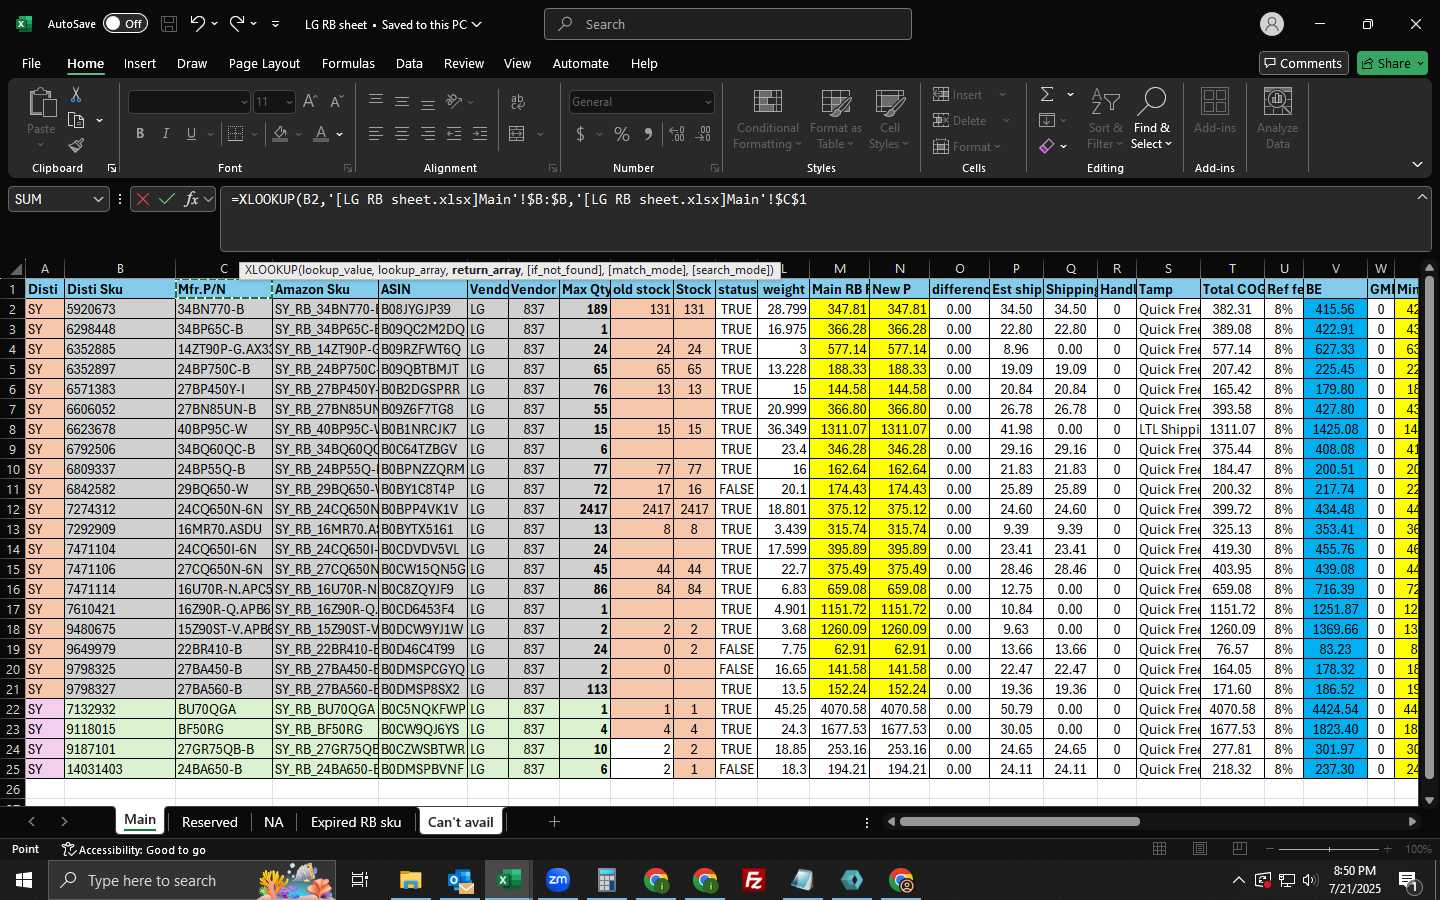Viewport: 1440px width, 900px height.
Task: Toggle Center horizontal alignment
Action: [x=402, y=134]
